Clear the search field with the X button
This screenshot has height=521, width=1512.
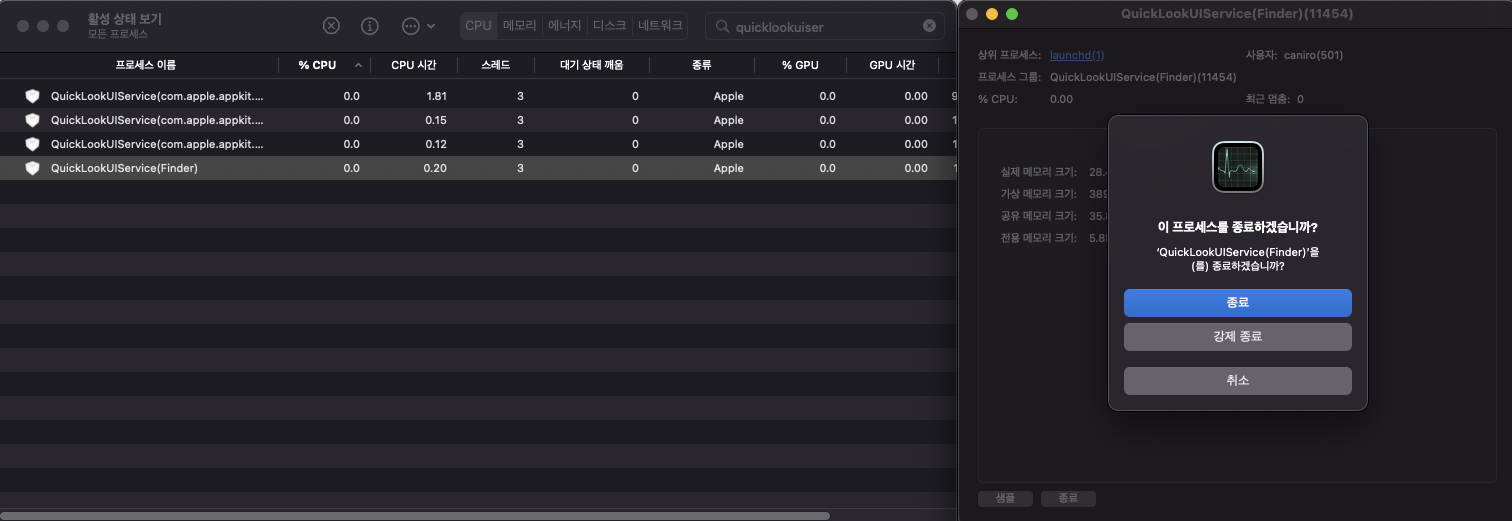(929, 26)
